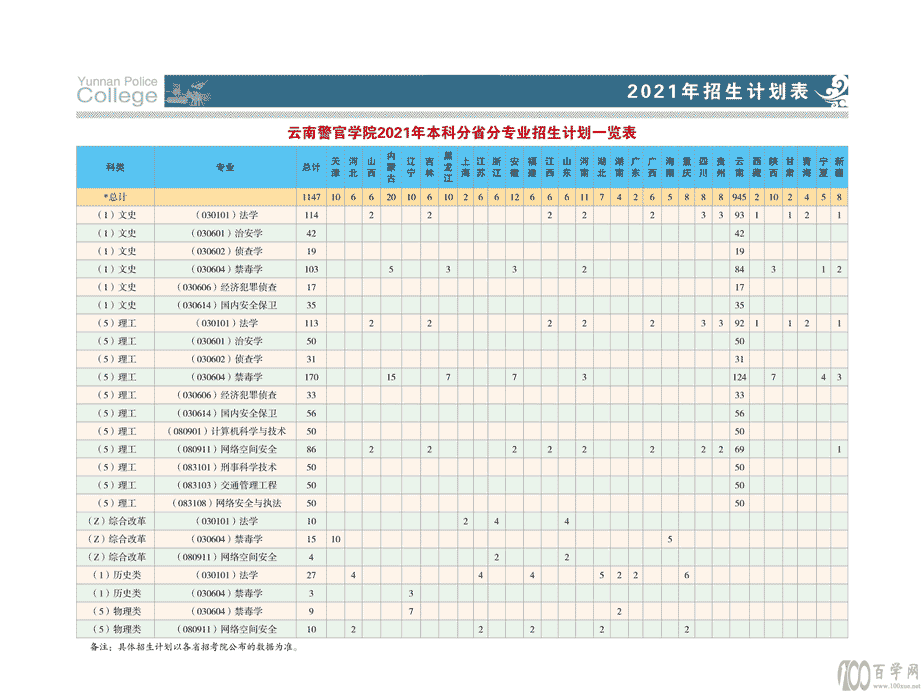Click the 内蒙古 value 15 in 理工 禁毒学 row
Image resolution: width=924 pixels, height=694 pixels.
pos(391,377)
